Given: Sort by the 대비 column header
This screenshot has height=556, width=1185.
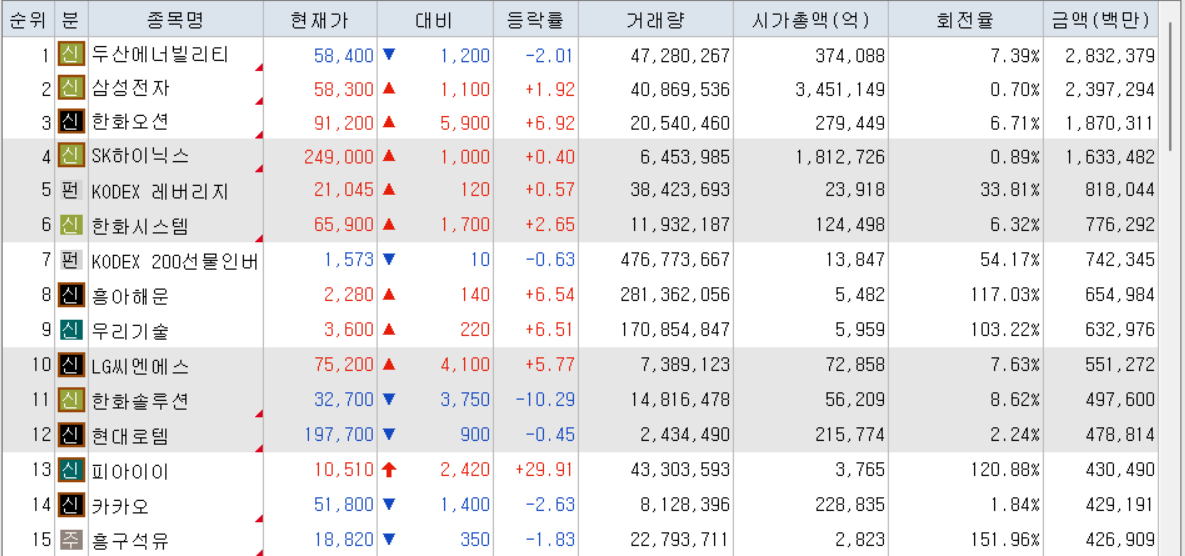Looking at the screenshot, I should click(x=435, y=20).
